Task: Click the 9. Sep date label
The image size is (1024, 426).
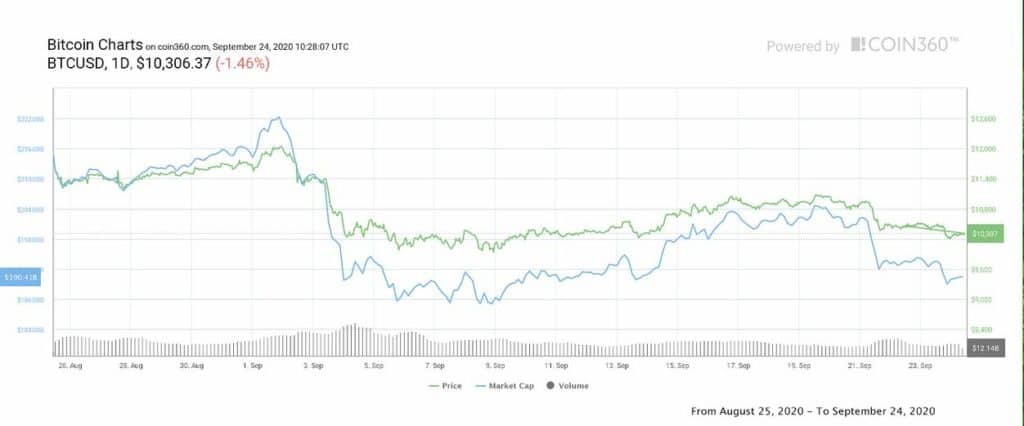Action: (497, 366)
